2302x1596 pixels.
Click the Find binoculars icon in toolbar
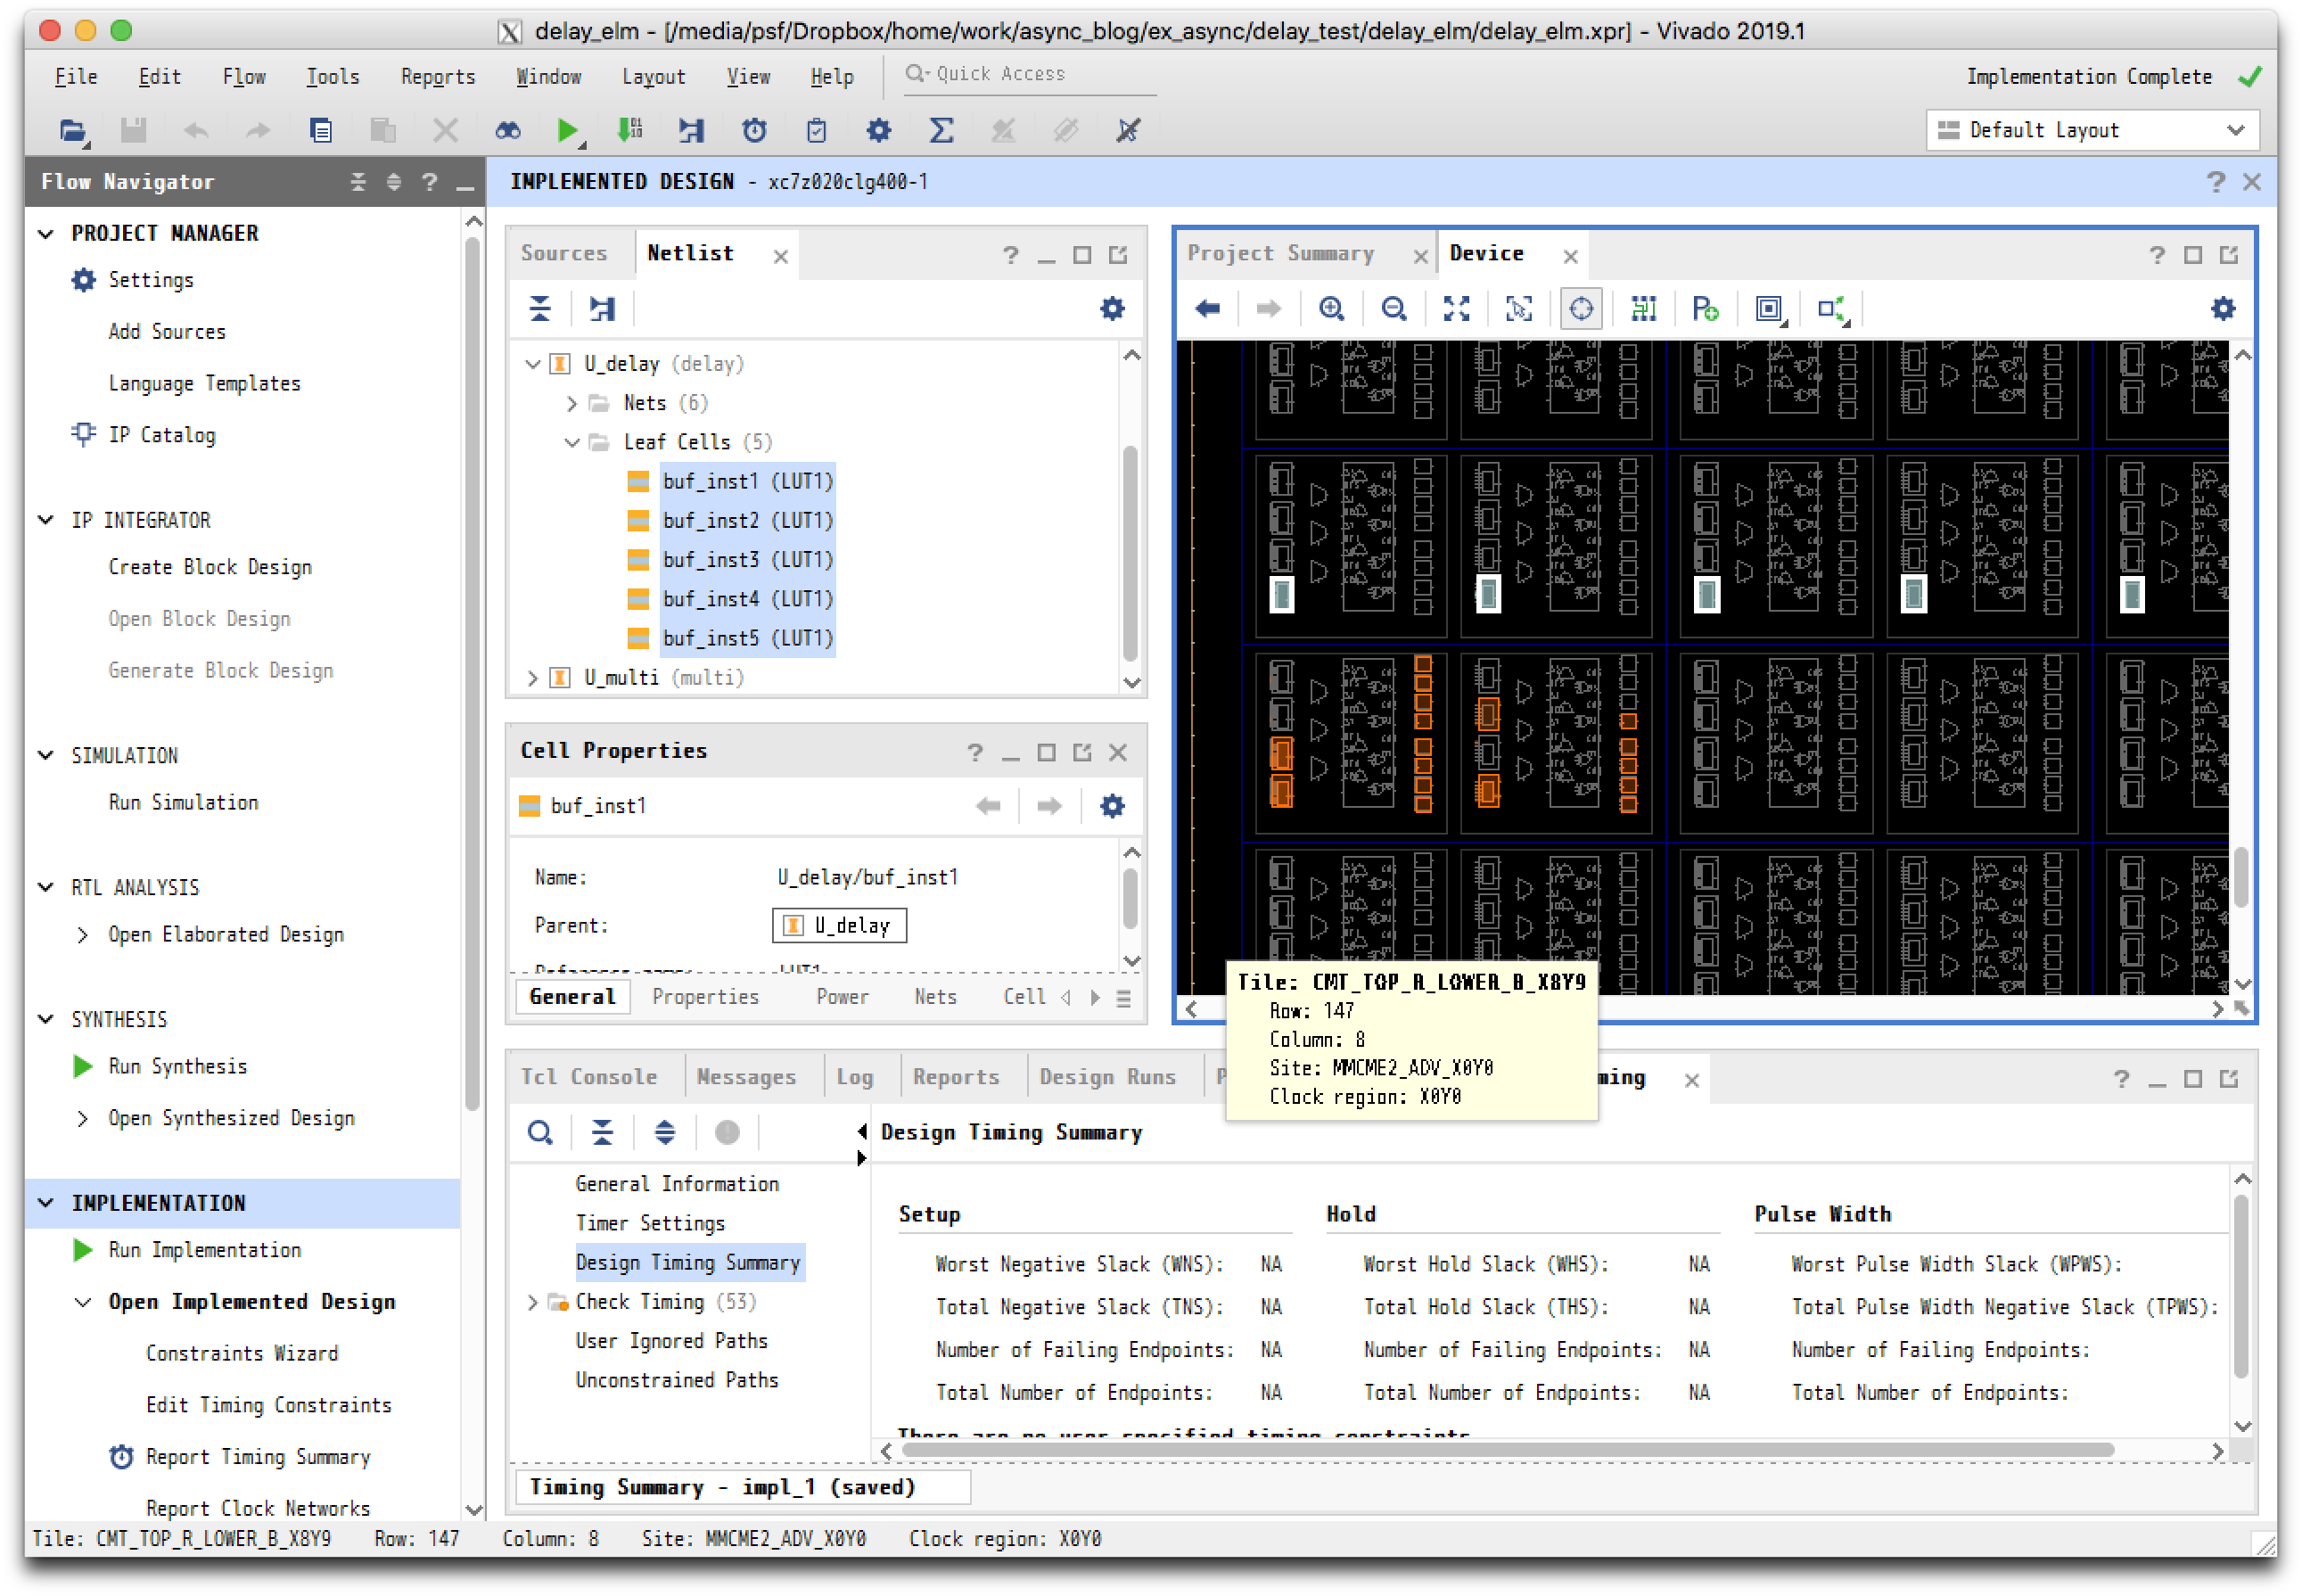tap(508, 130)
